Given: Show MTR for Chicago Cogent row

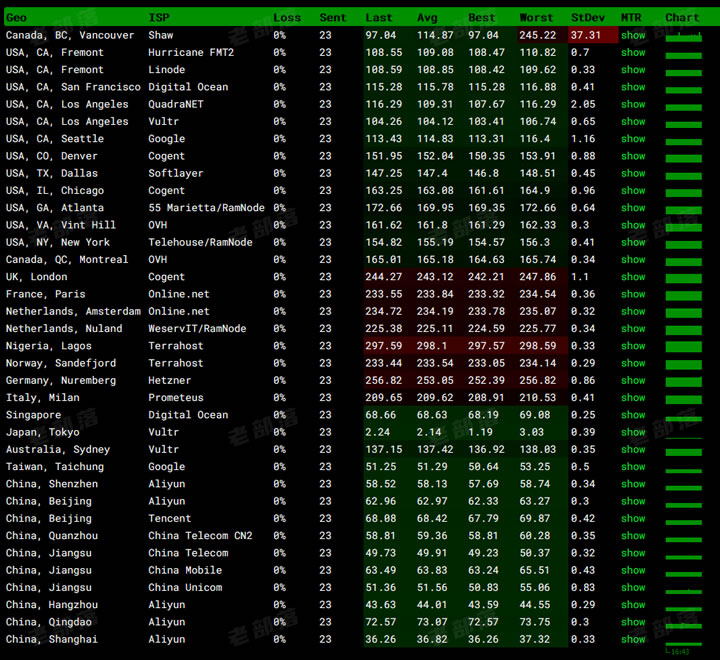Looking at the screenshot, I should coord(633,191).
